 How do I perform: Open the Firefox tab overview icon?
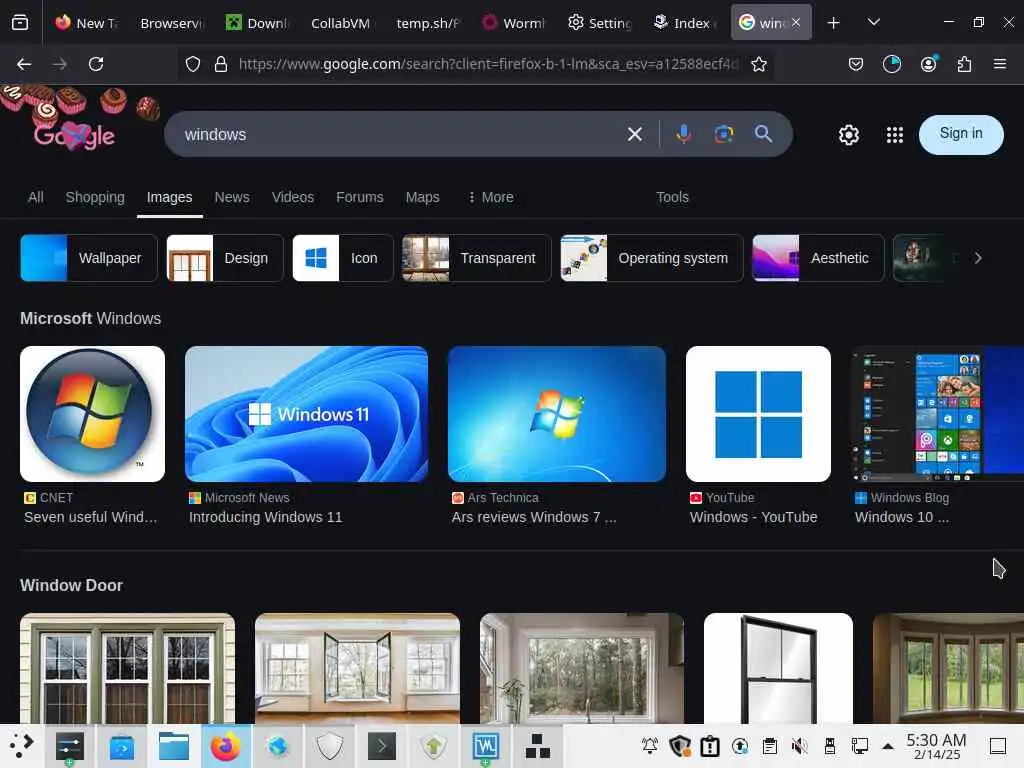tap(20, 23)
